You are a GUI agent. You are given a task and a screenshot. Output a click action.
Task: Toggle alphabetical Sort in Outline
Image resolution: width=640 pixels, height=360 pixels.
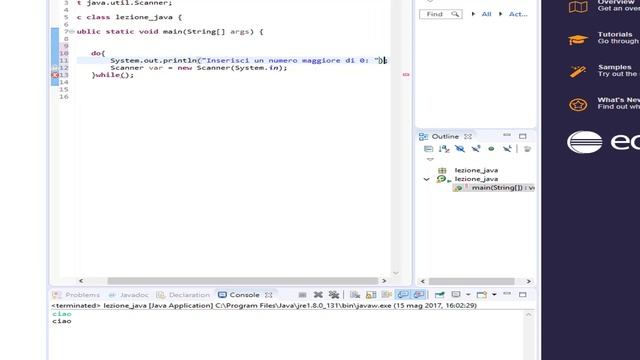tap(444, 149)
